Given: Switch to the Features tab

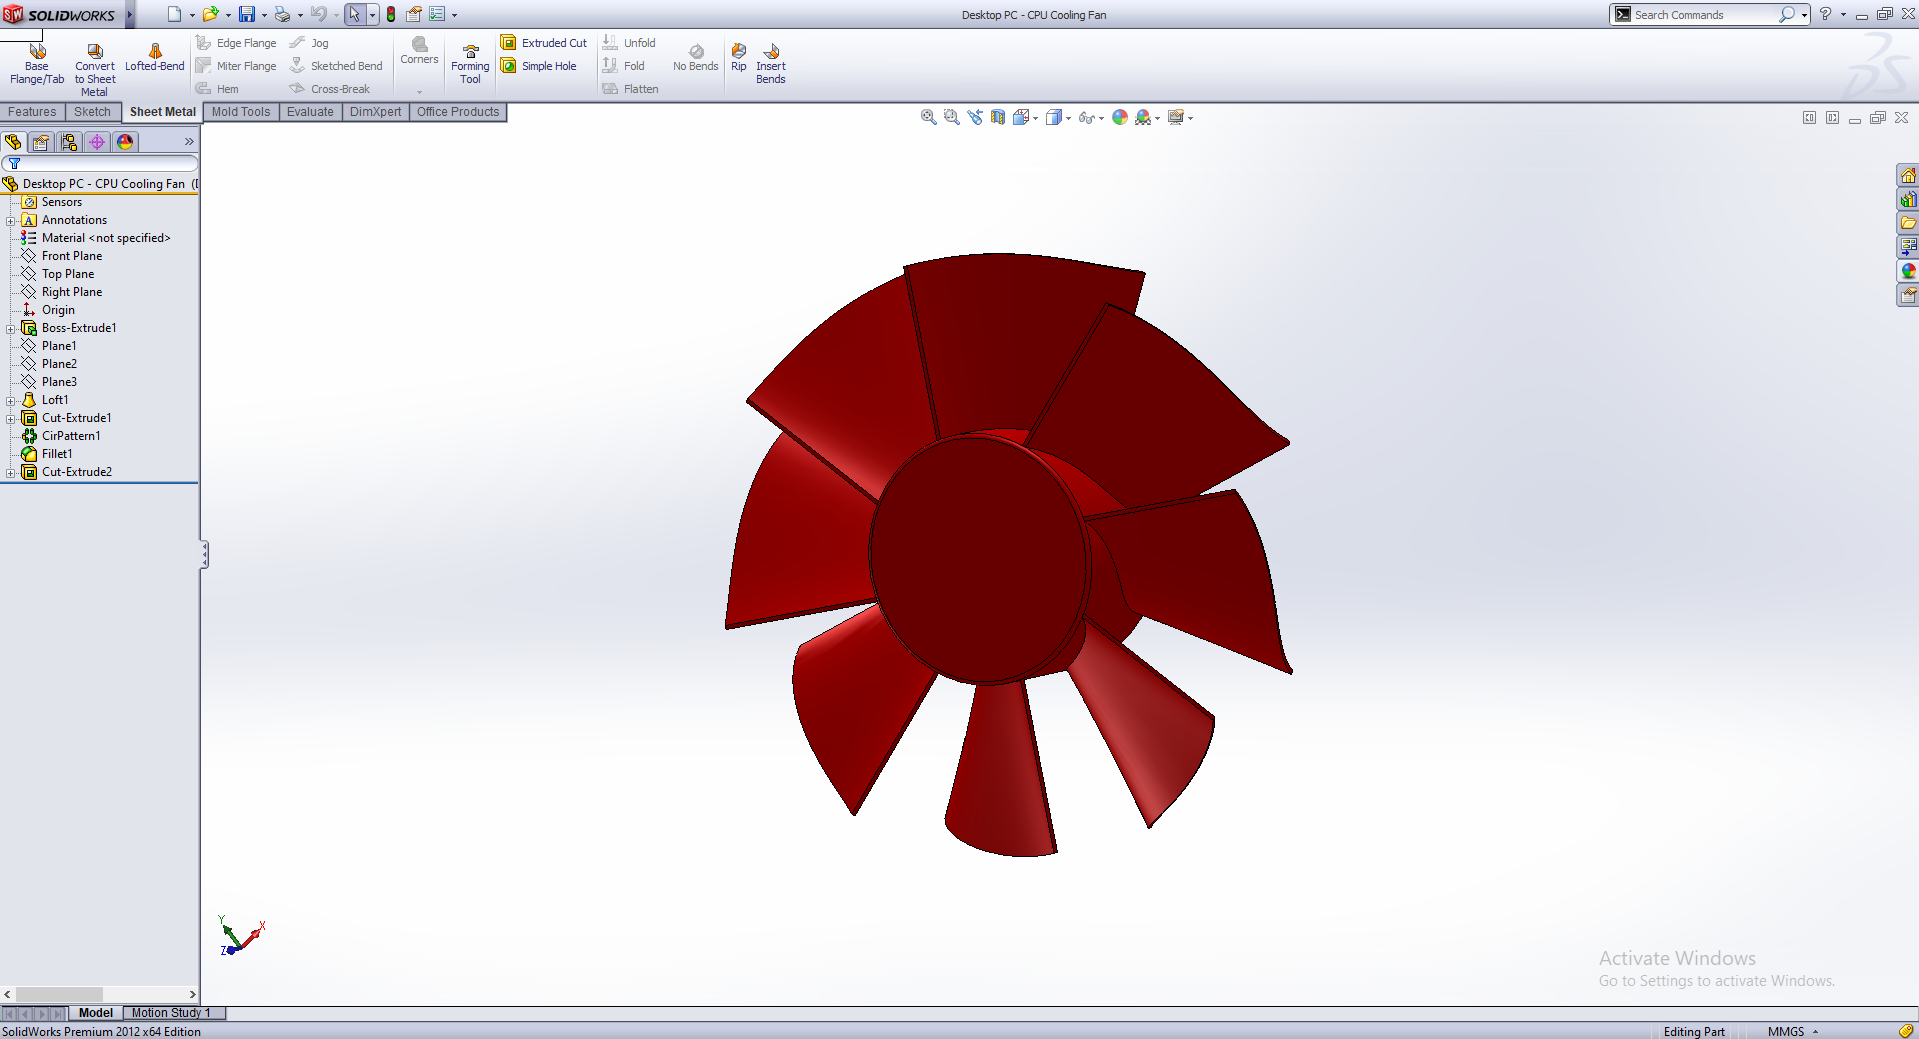Looking at the screenshot, I should coord(32,112).
